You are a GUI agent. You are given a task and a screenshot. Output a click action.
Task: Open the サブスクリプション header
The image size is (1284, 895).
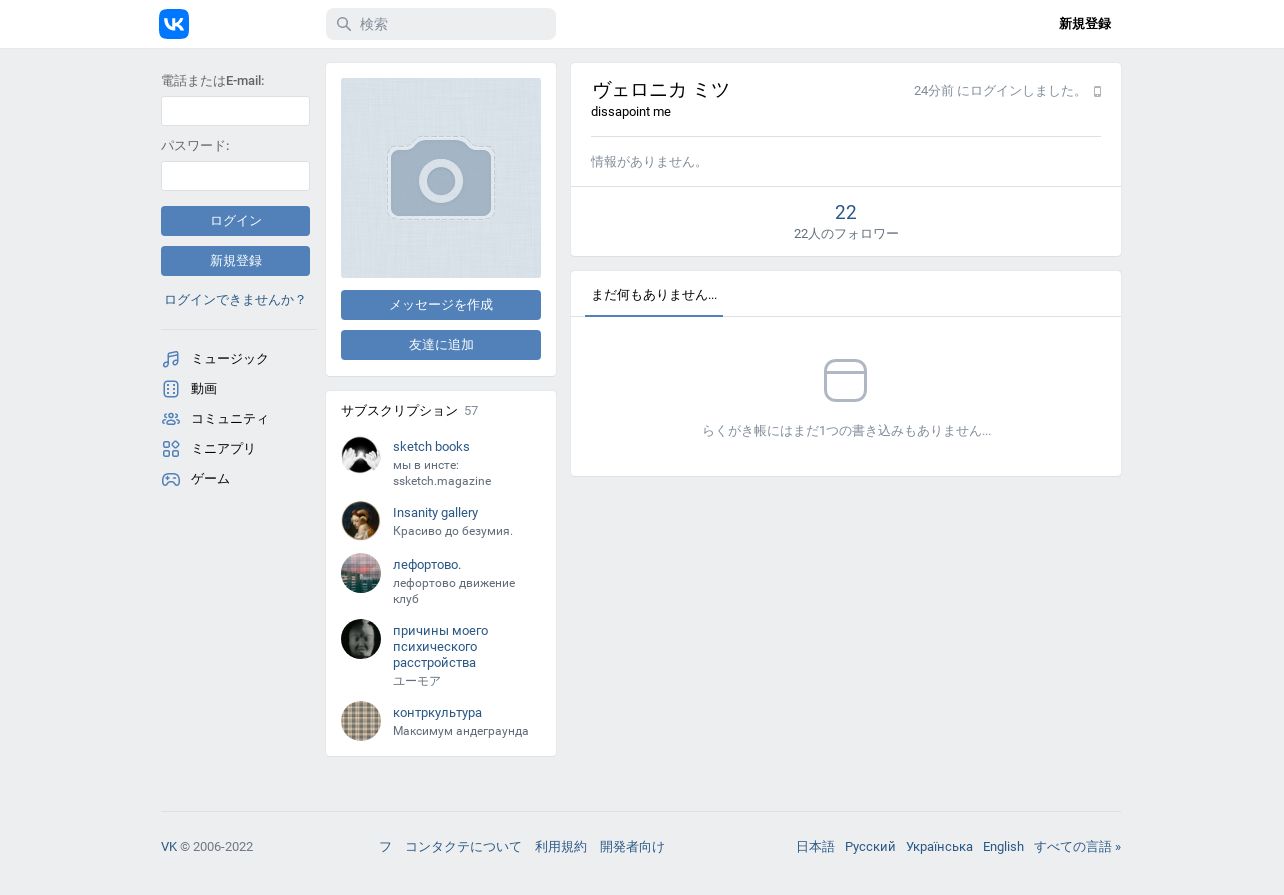399,411
